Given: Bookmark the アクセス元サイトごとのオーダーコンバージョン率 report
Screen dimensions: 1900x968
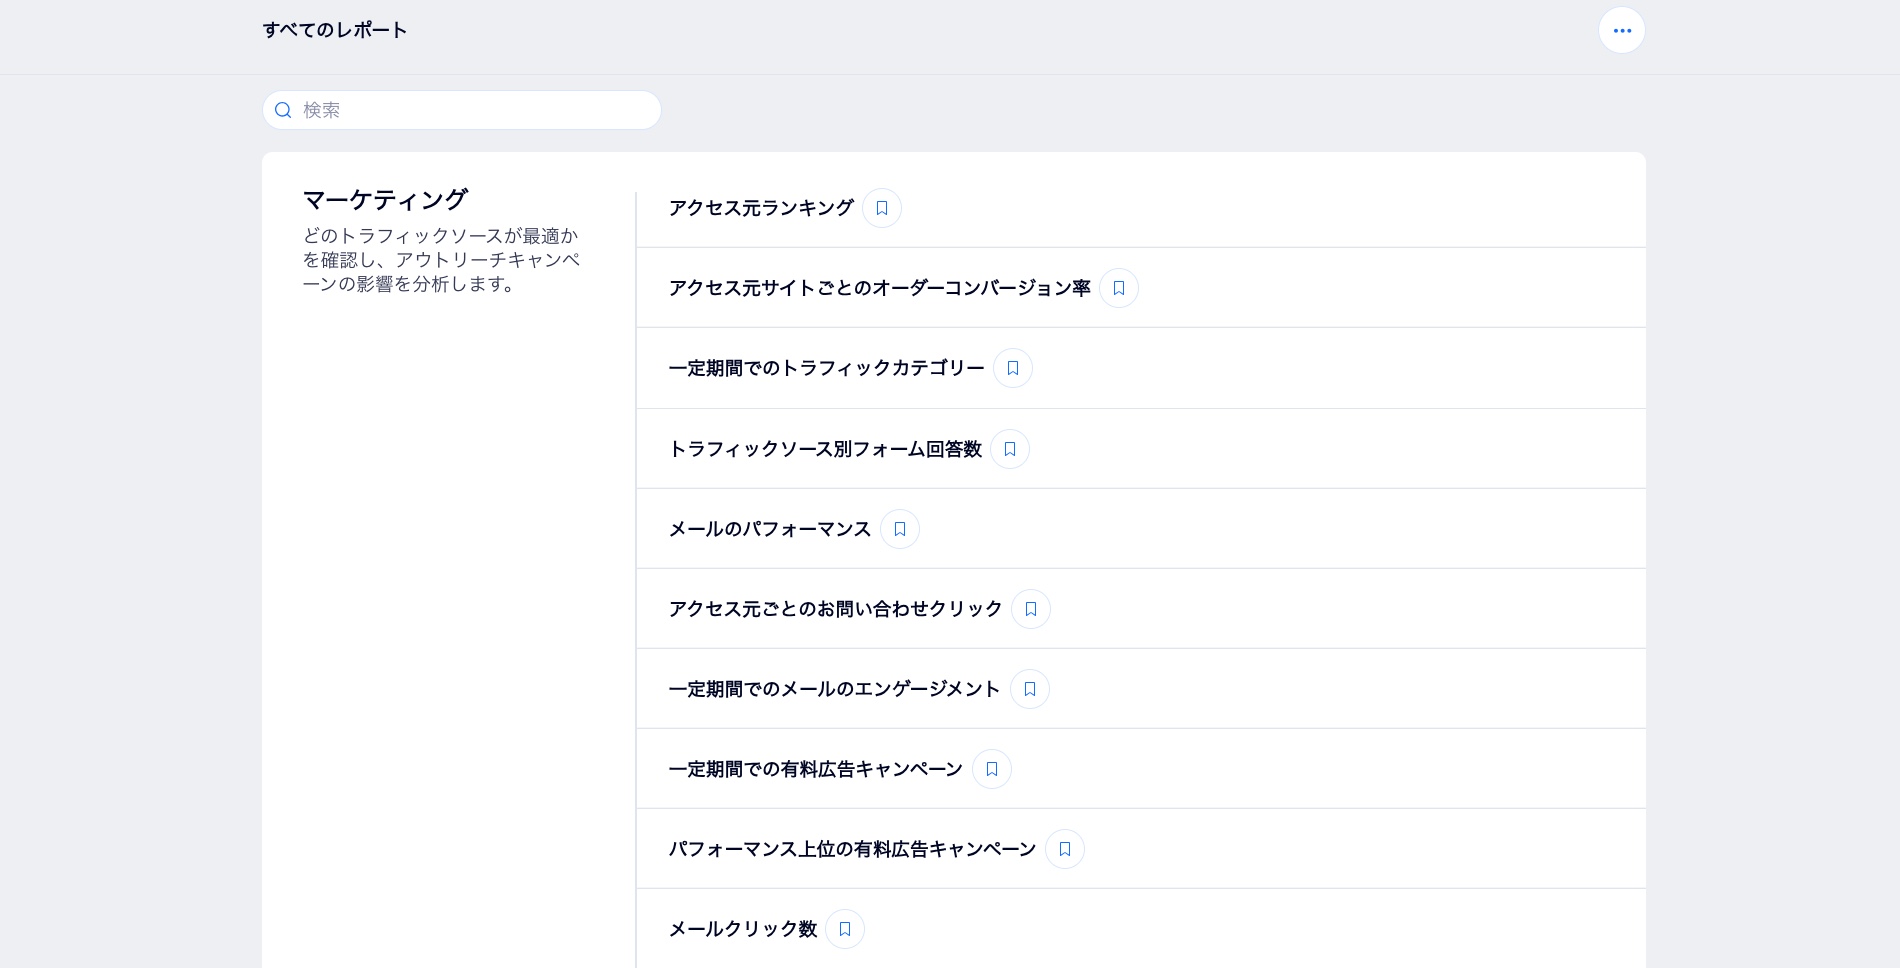Looking at the screenshot, I should point(1119,288).
